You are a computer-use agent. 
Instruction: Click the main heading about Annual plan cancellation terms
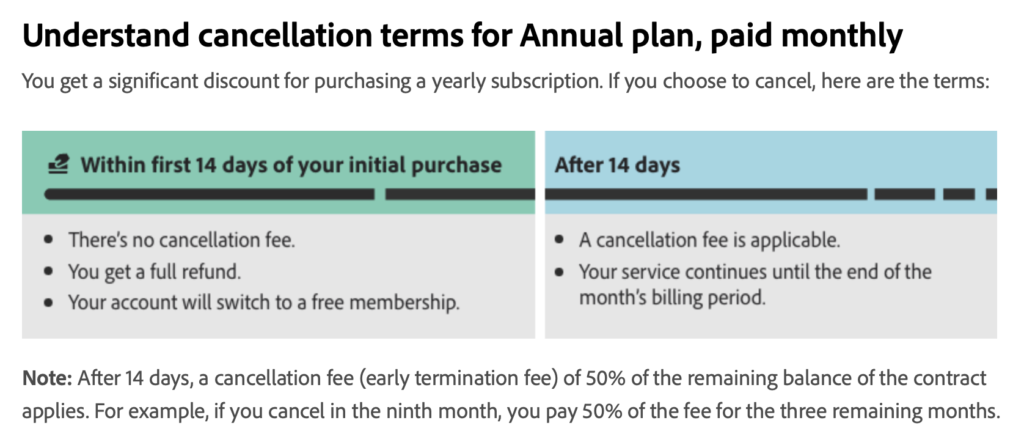(462, 36)
